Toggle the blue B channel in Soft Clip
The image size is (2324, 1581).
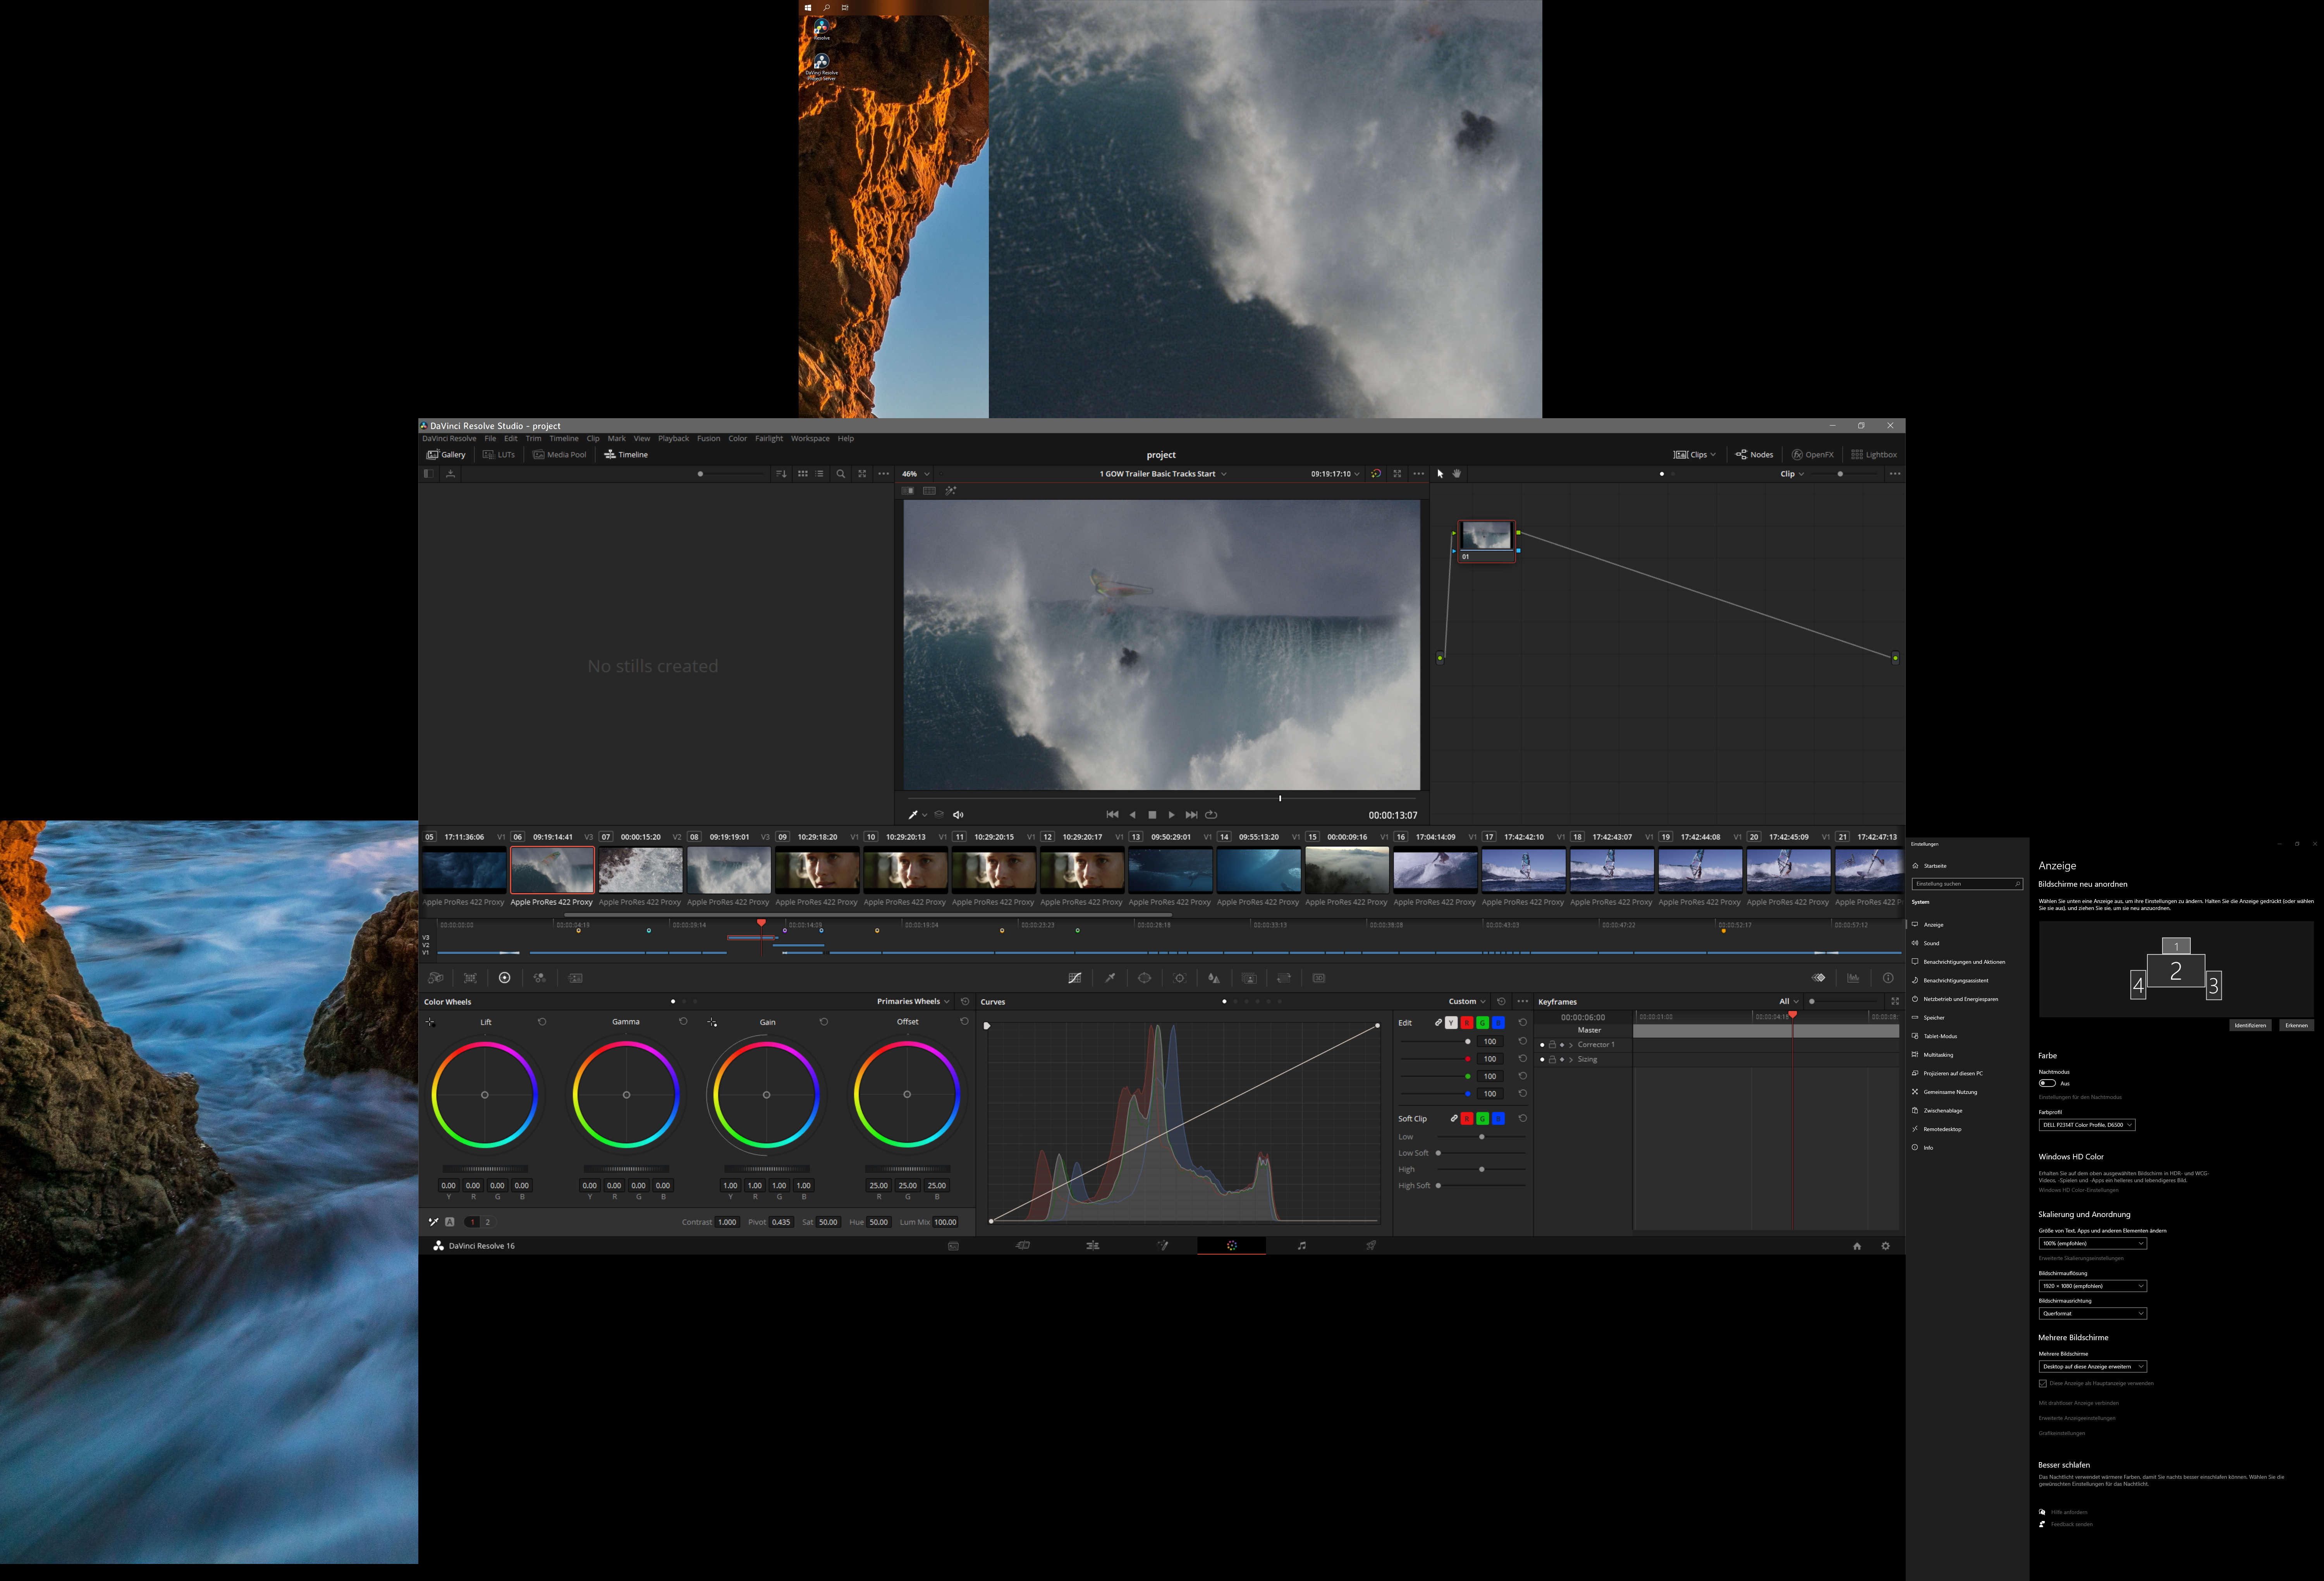(1498, 1118)
